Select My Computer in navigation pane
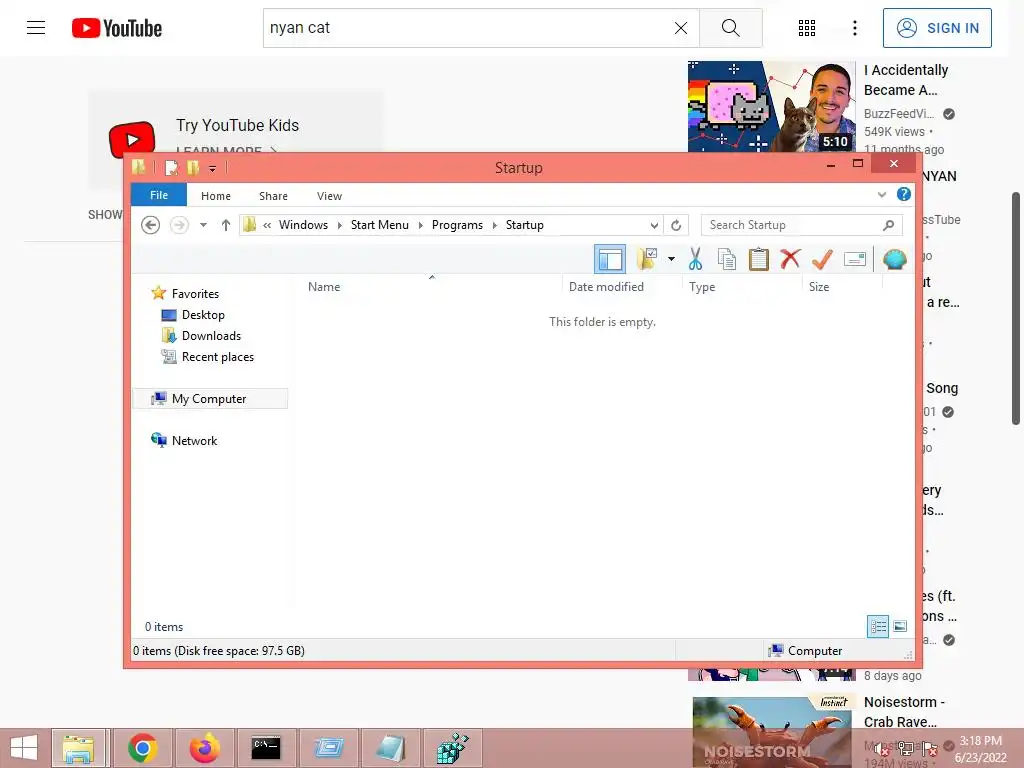 point(210,398)
